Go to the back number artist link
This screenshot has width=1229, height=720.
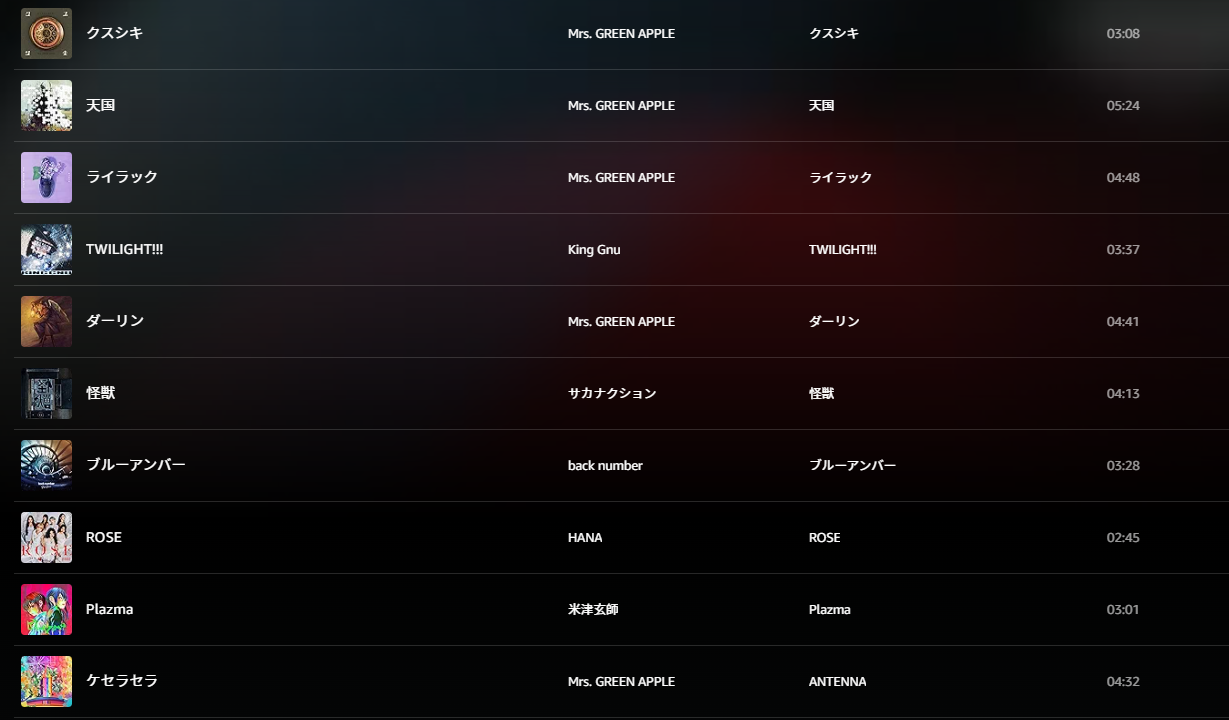(x=605, y=465)
